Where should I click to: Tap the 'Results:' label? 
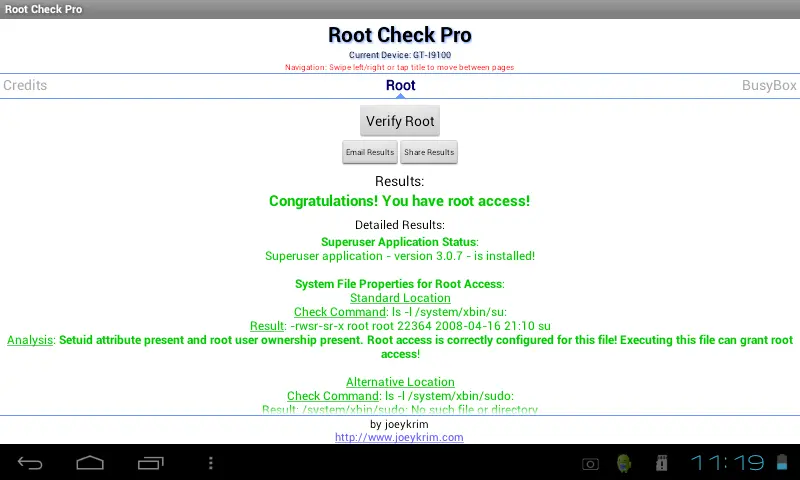pyautogui.click(x=399, y=181)
